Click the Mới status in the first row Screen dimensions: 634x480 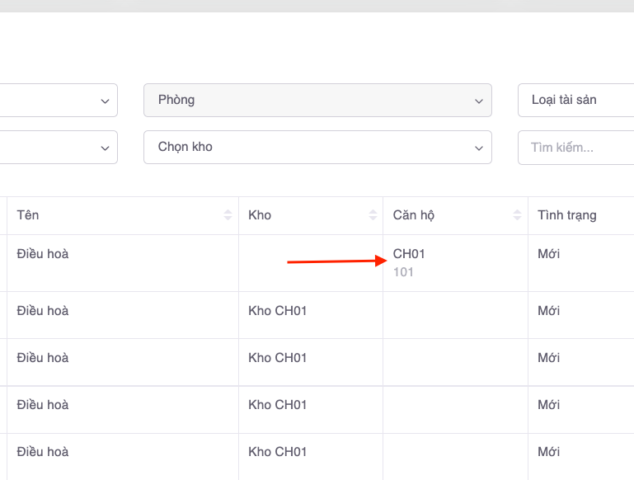548,254
